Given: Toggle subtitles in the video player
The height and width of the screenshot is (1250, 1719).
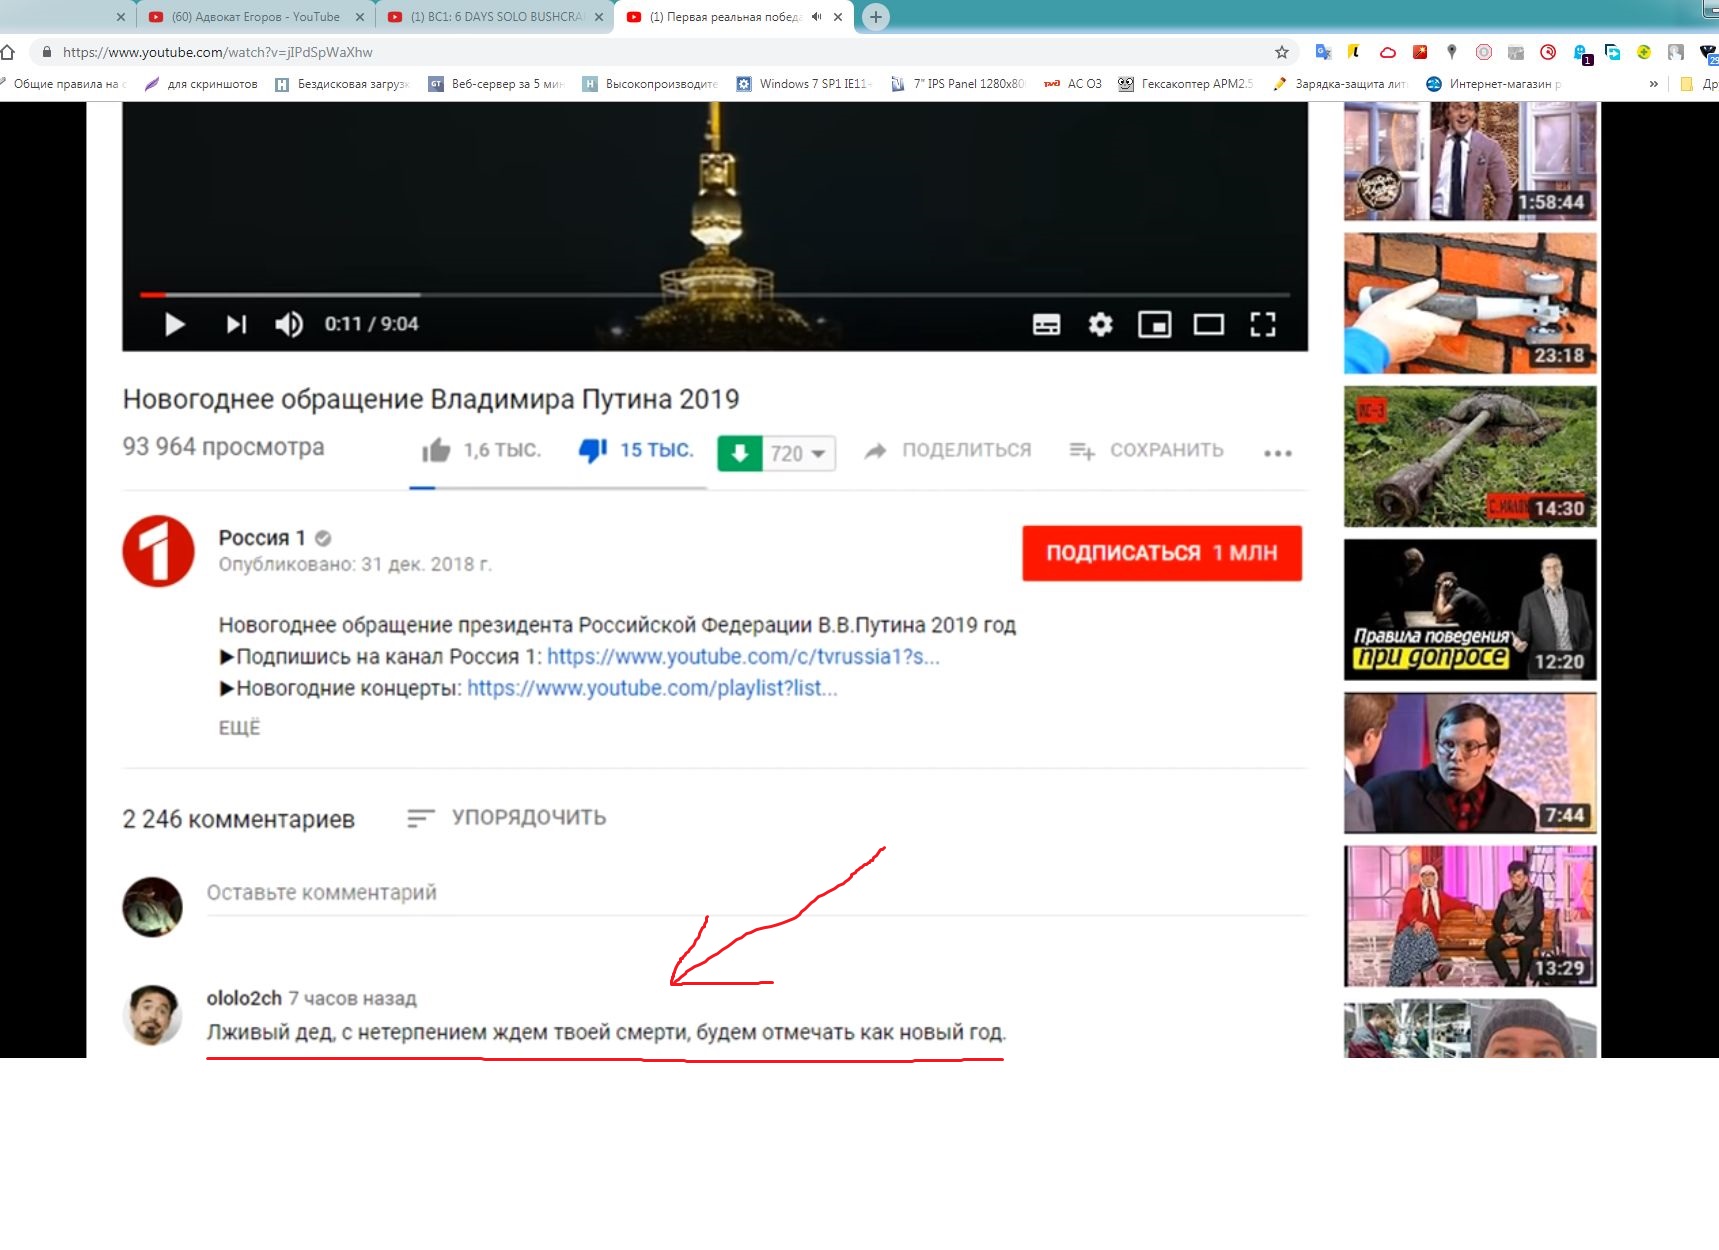Looking at the screenshot, I should click(x=1046, y=324).
